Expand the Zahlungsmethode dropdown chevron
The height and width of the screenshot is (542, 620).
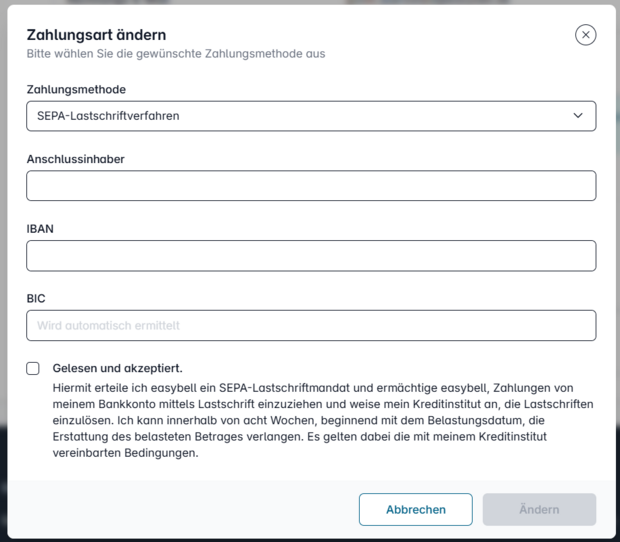click(x=578, y=116)
